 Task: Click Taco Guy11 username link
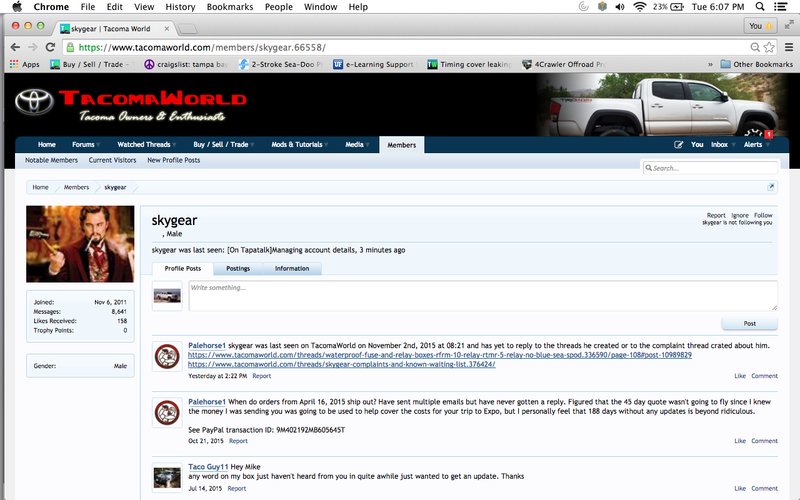[208, 467]
